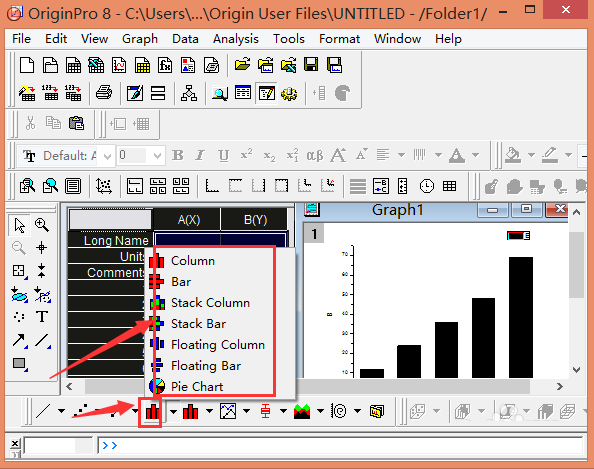Open the Format menu

(x=339, y=39)
